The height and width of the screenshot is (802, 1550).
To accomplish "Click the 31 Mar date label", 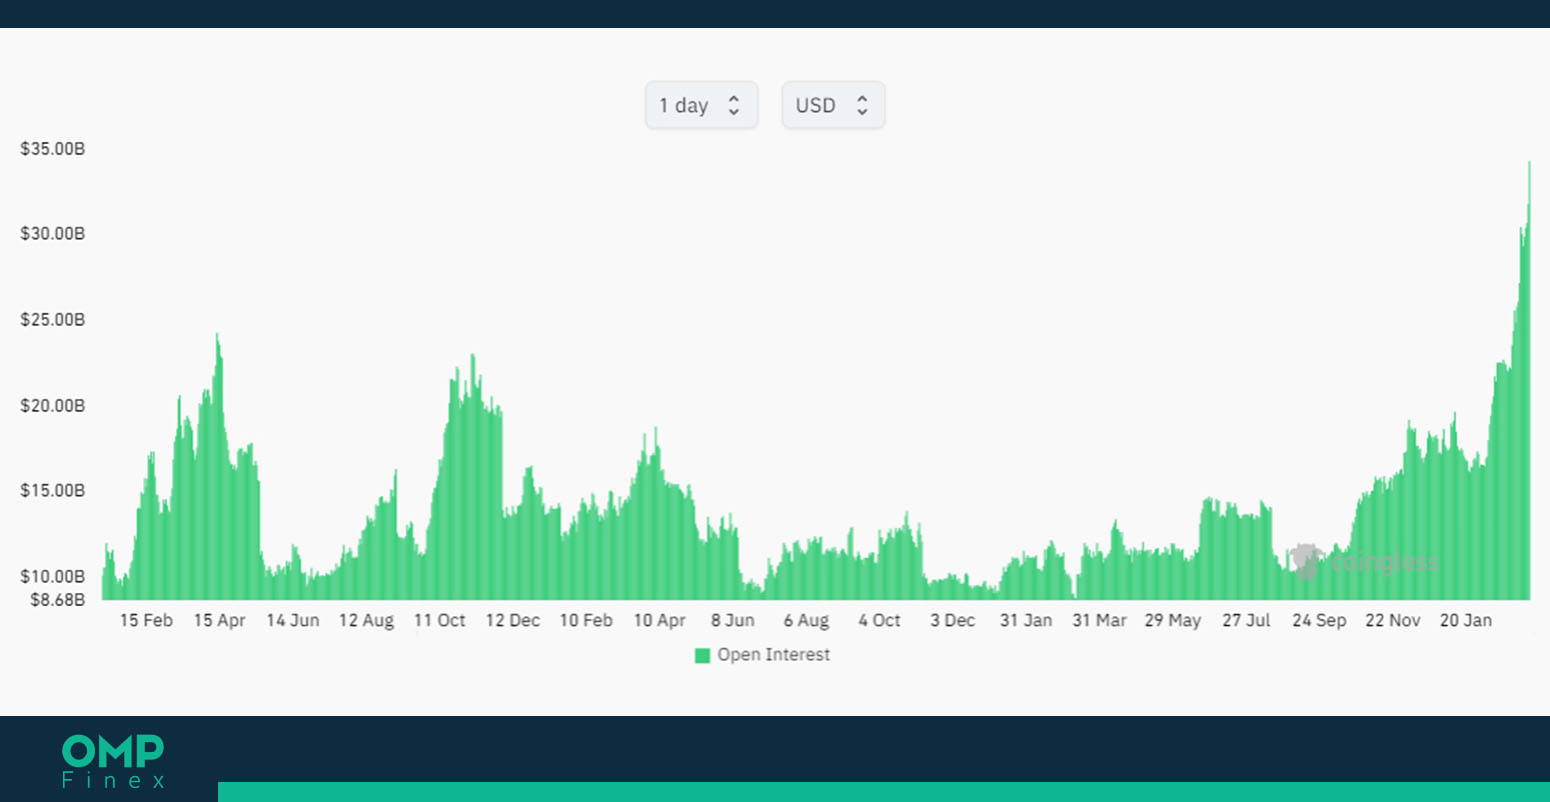I will (1100, 620).
